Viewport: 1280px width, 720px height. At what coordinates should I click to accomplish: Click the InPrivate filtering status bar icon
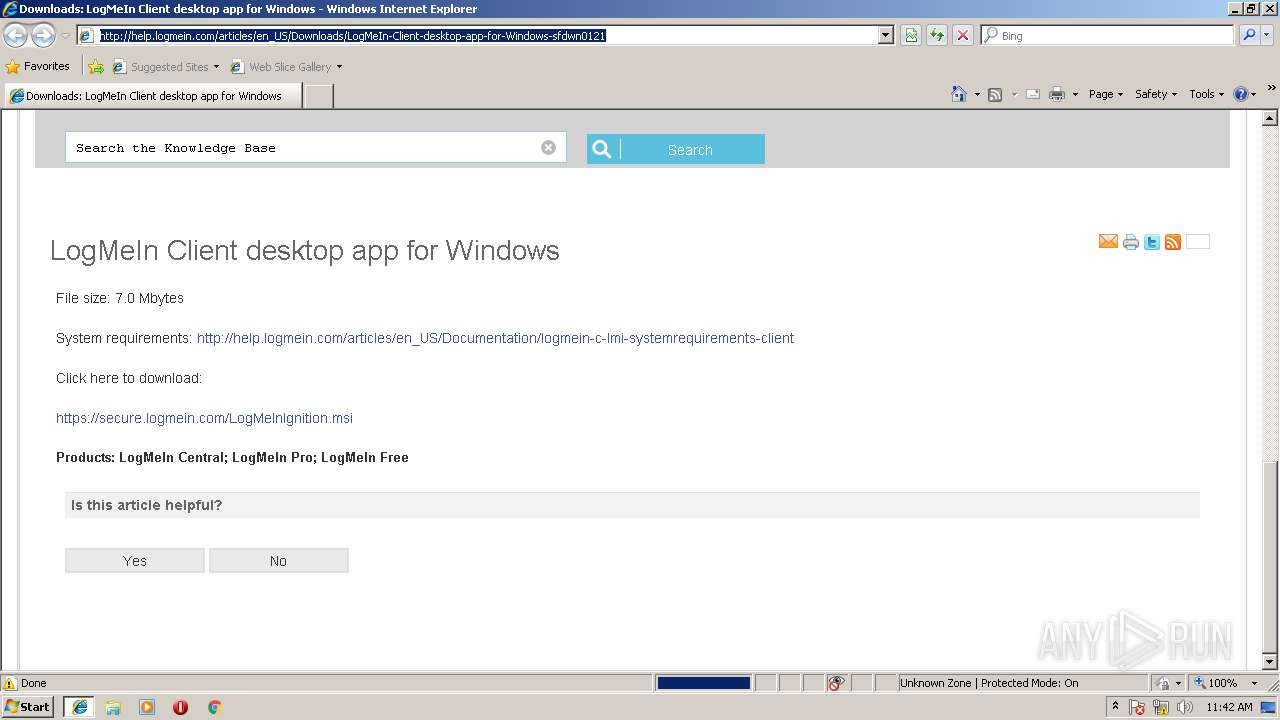(x=836, y=683)
